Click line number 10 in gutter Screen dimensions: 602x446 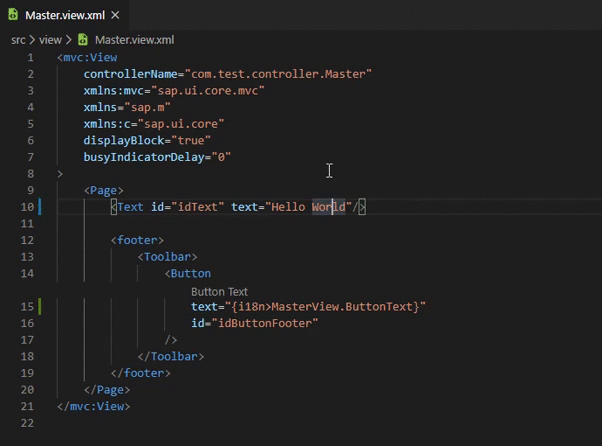coord(27,207)
